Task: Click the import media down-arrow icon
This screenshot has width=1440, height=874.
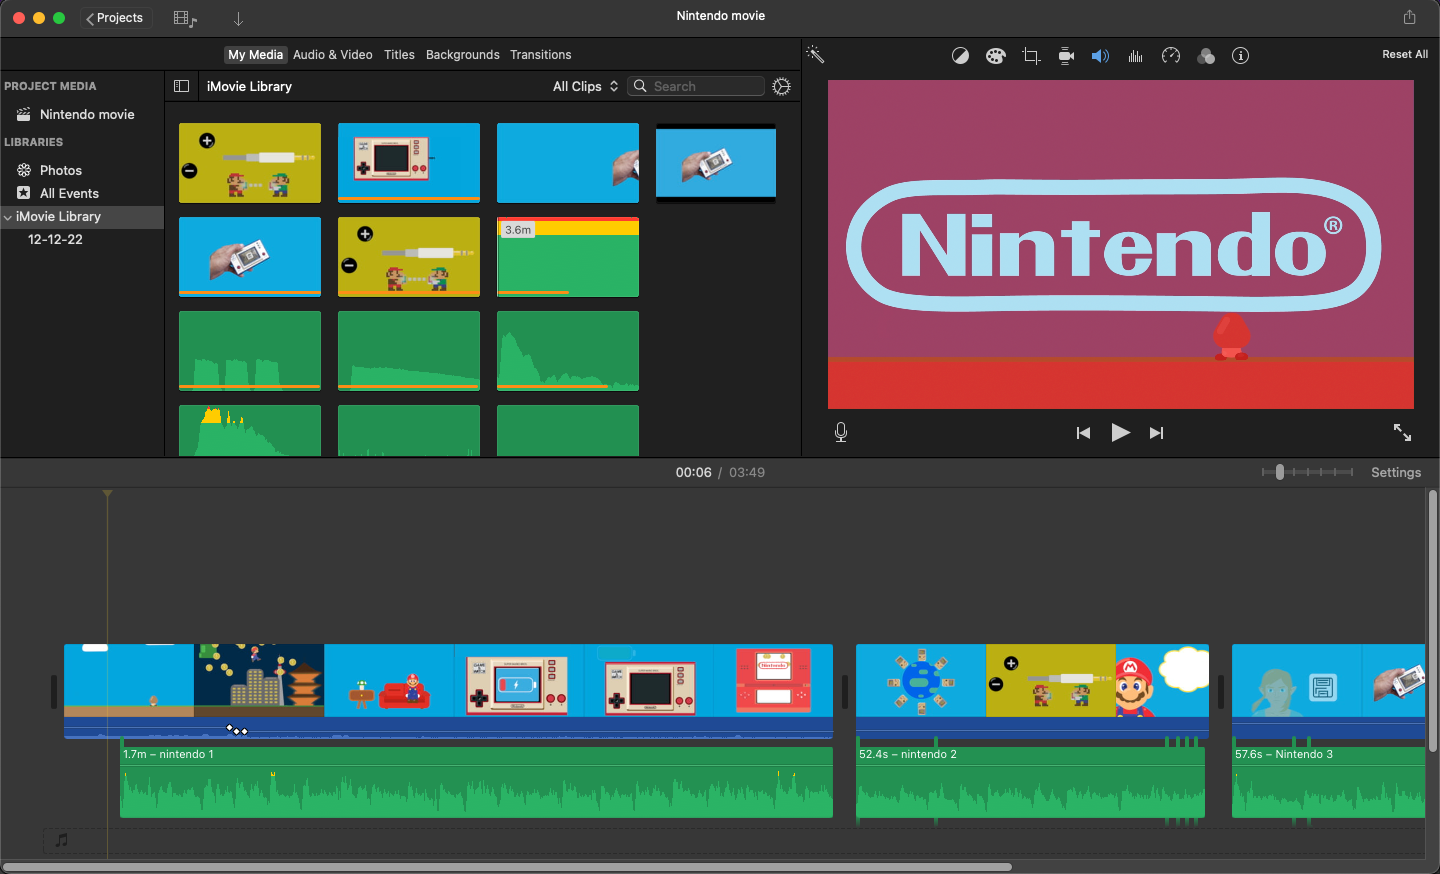Action: (238, 18)
